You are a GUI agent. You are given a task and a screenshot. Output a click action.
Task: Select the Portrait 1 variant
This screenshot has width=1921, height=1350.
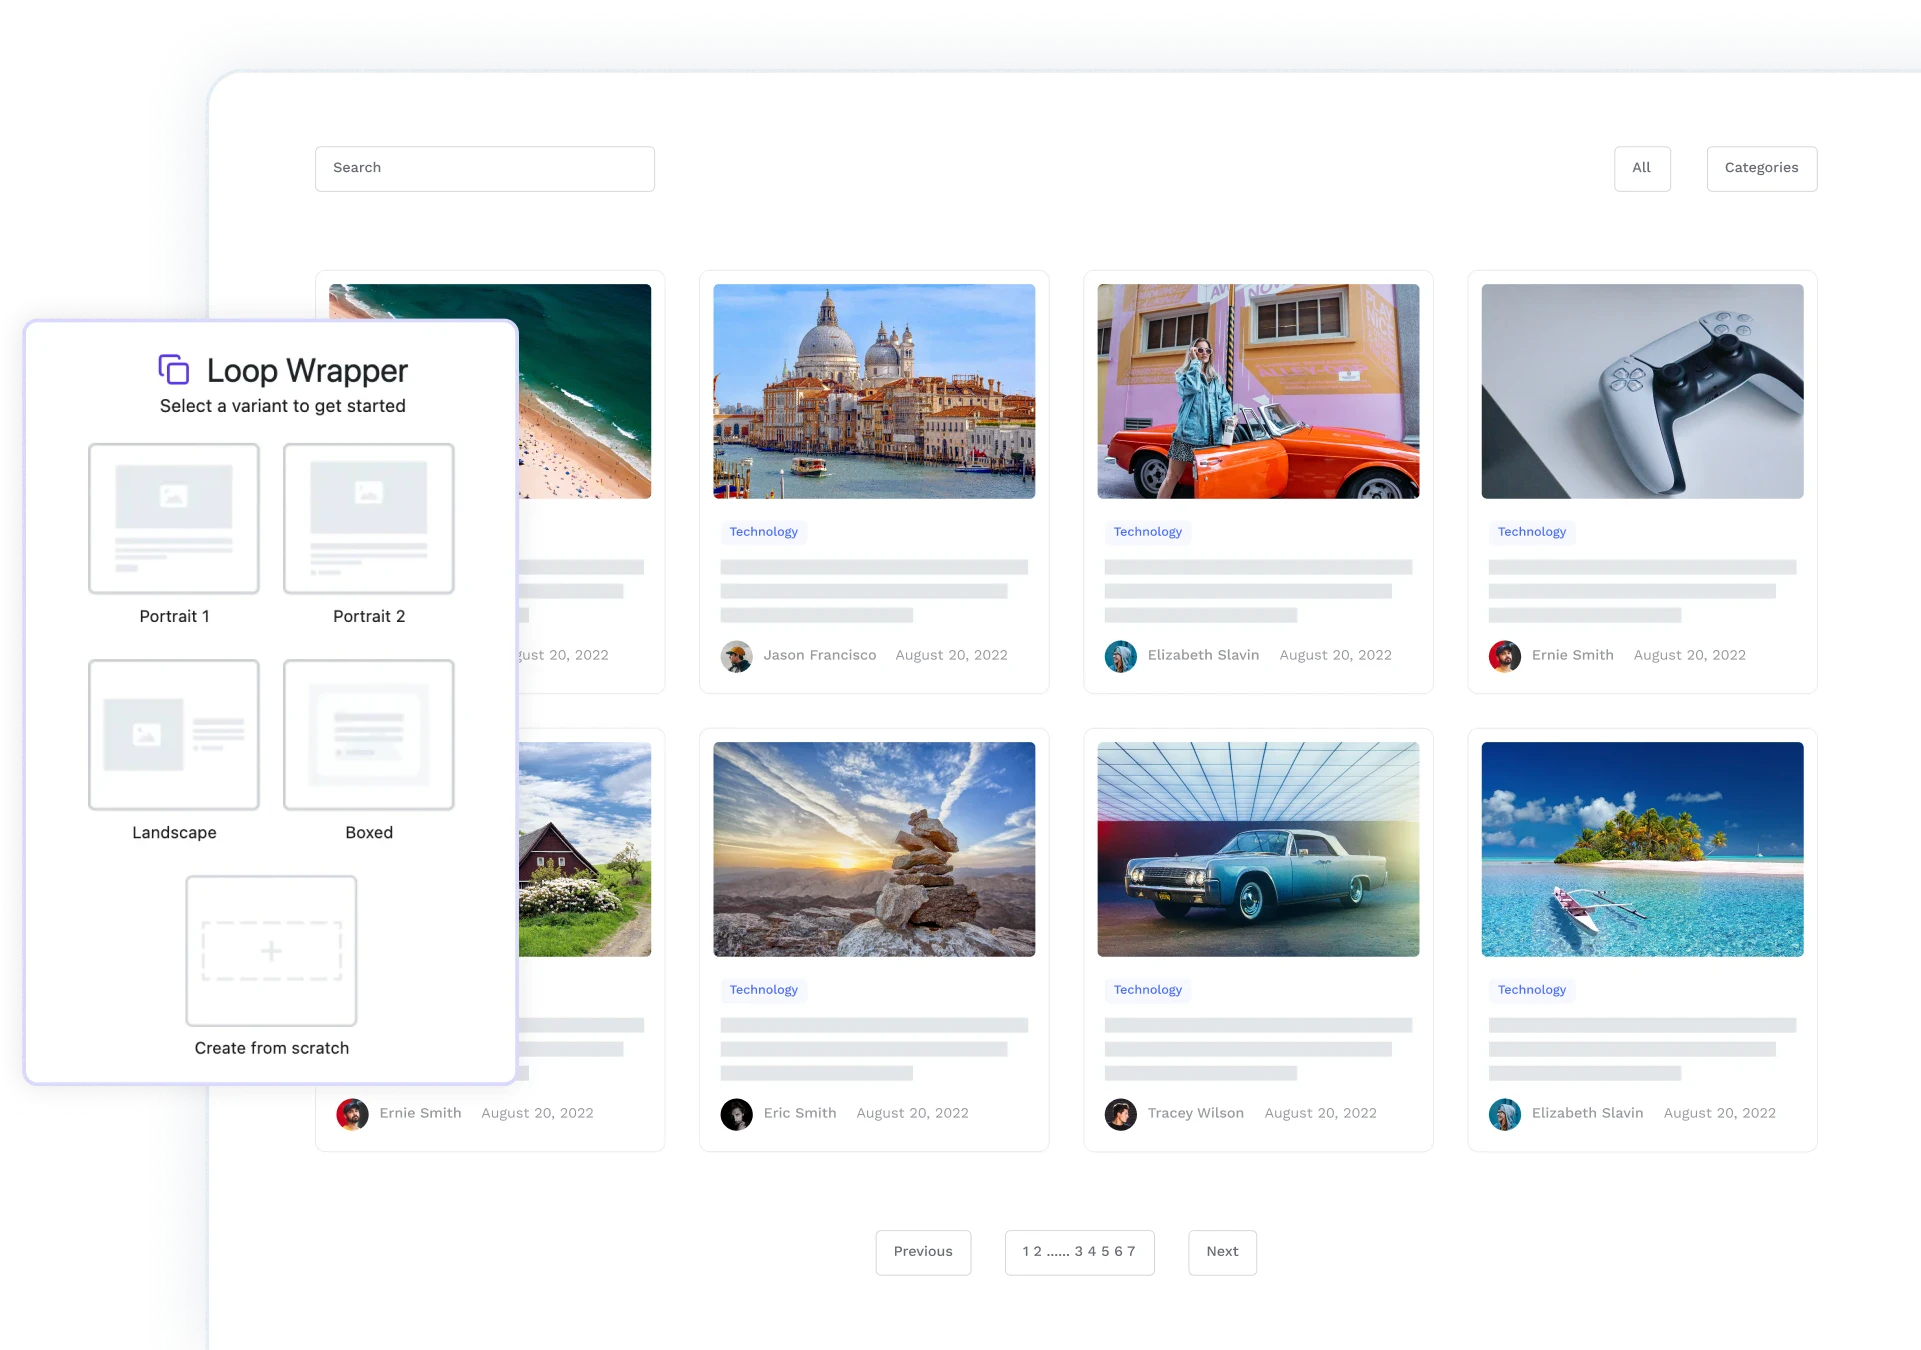click(173, 518)
